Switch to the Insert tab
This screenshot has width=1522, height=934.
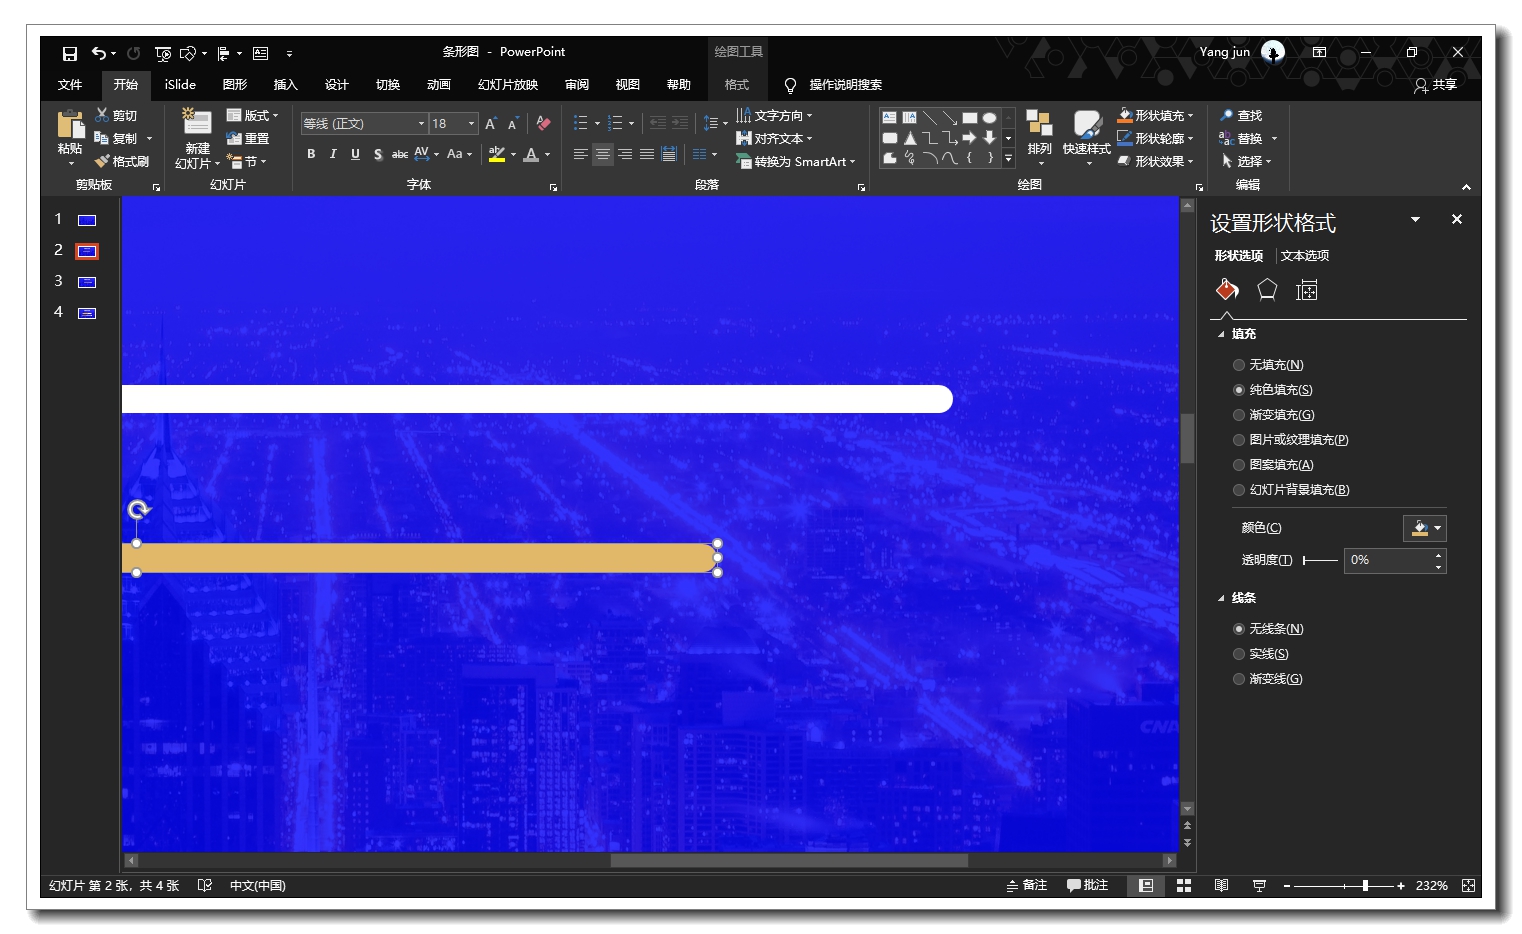click(x=285, y=85)
